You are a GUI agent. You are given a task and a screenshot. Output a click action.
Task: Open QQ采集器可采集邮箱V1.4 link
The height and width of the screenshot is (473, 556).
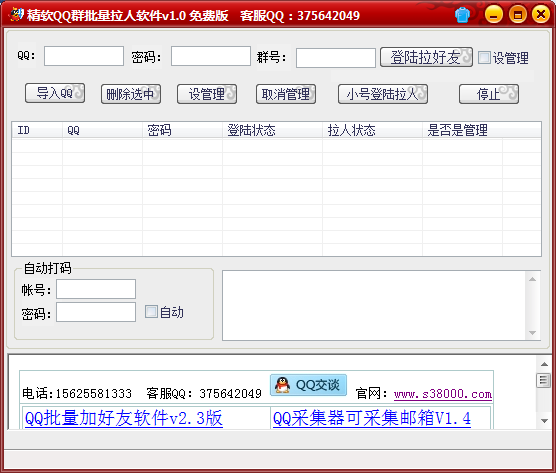[x=372, y=418]
